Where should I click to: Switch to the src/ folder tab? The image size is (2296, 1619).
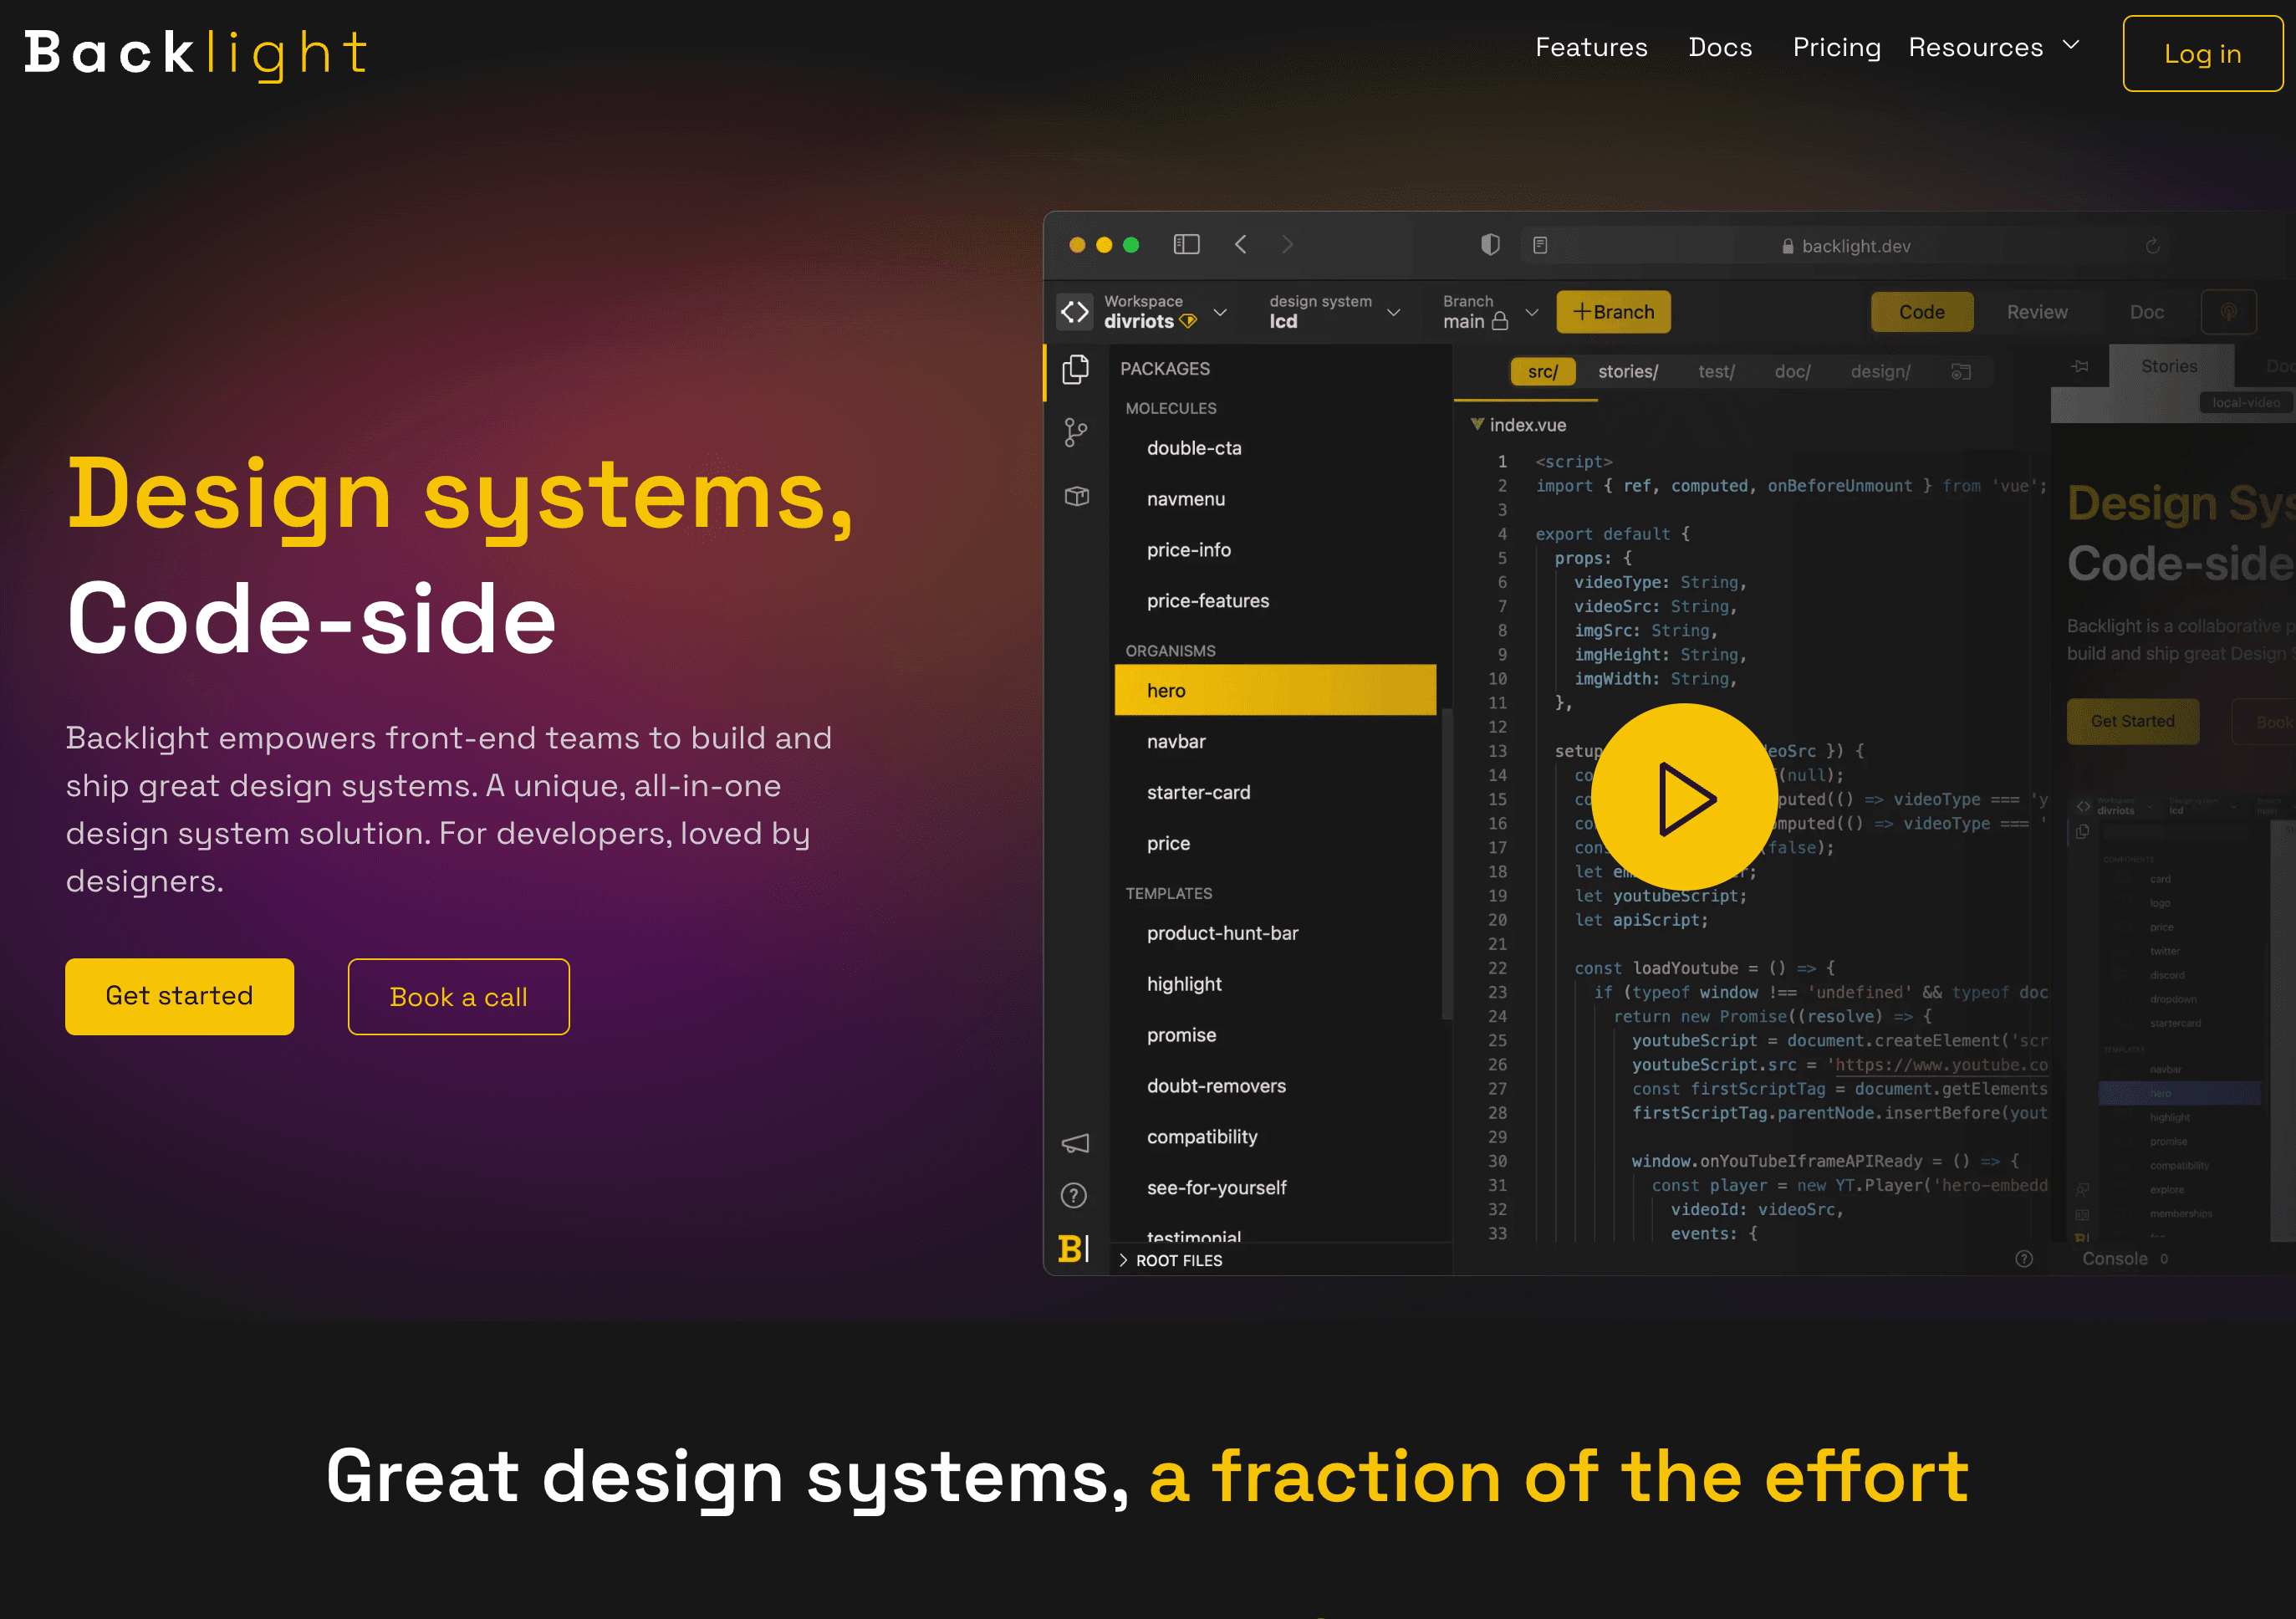1542,371
